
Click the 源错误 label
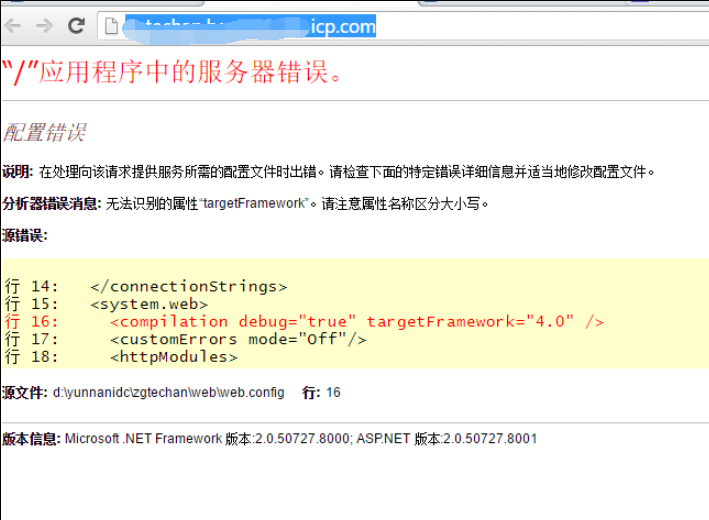pyautogui.click(x=24, y=236)
